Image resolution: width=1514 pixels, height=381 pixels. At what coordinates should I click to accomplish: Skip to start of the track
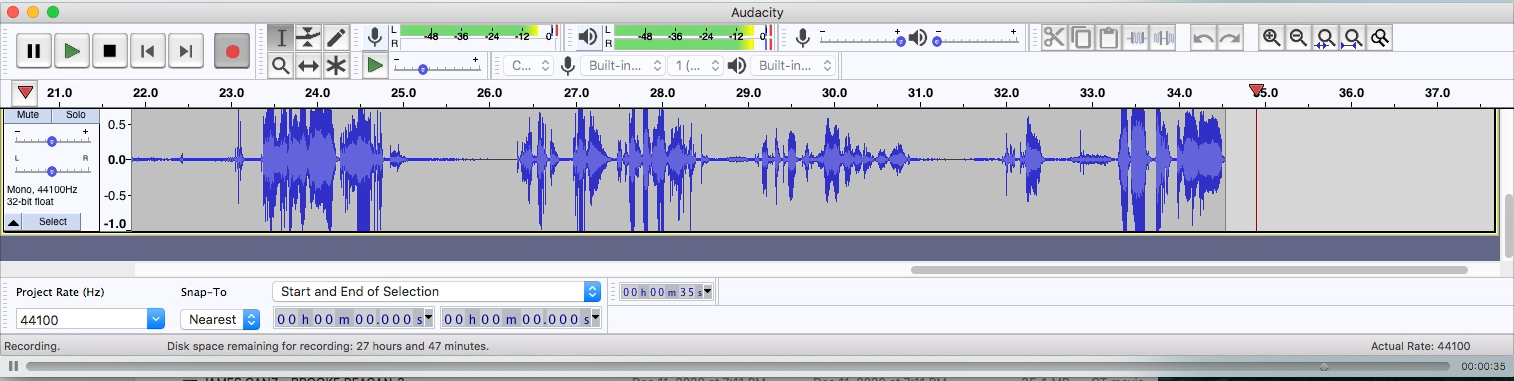click(148, 51)
